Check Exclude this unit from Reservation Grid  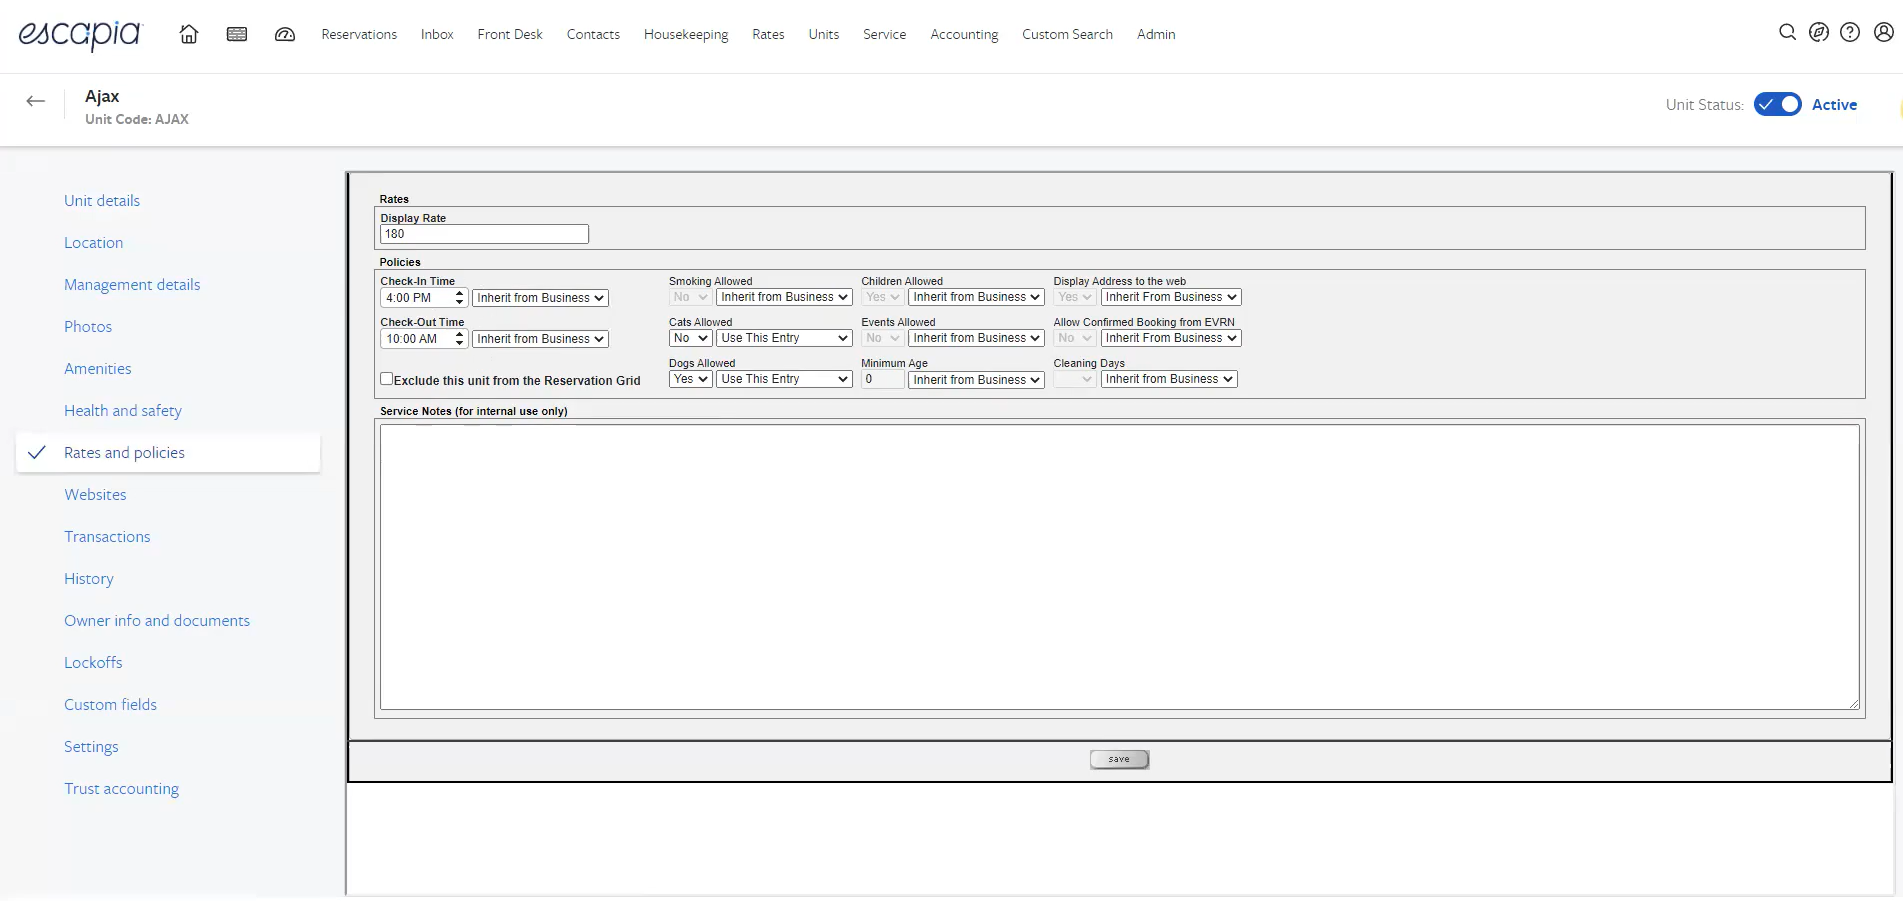(x=386, y=379)
